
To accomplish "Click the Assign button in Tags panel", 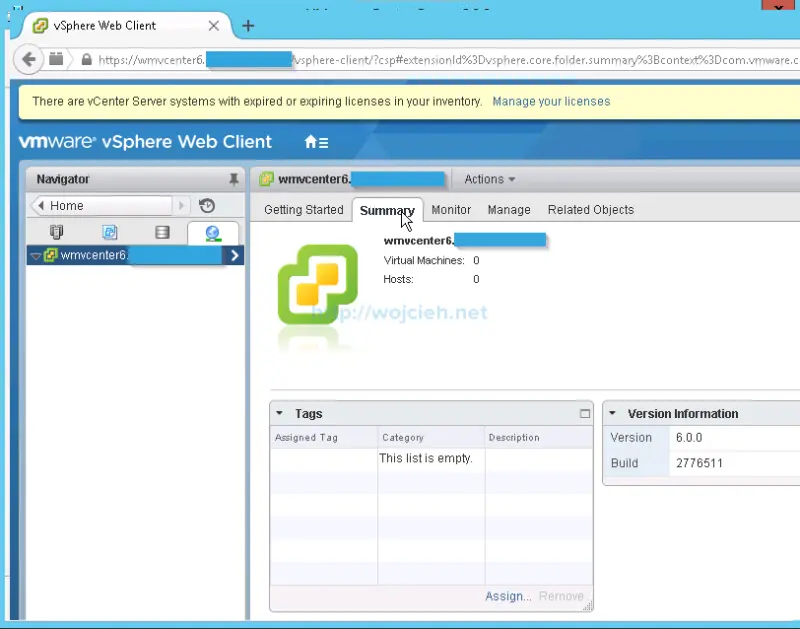I will pyautogui.click(x=507, y=595).
